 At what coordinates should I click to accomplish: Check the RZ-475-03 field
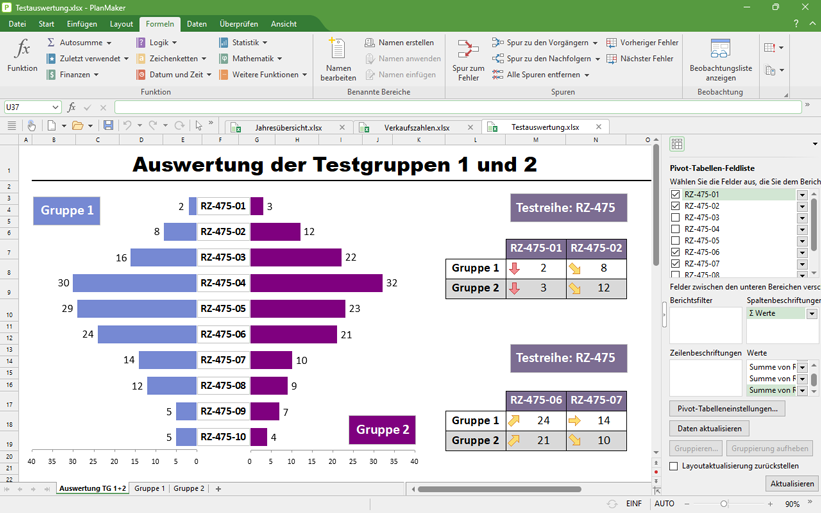(x=675, y=217)
